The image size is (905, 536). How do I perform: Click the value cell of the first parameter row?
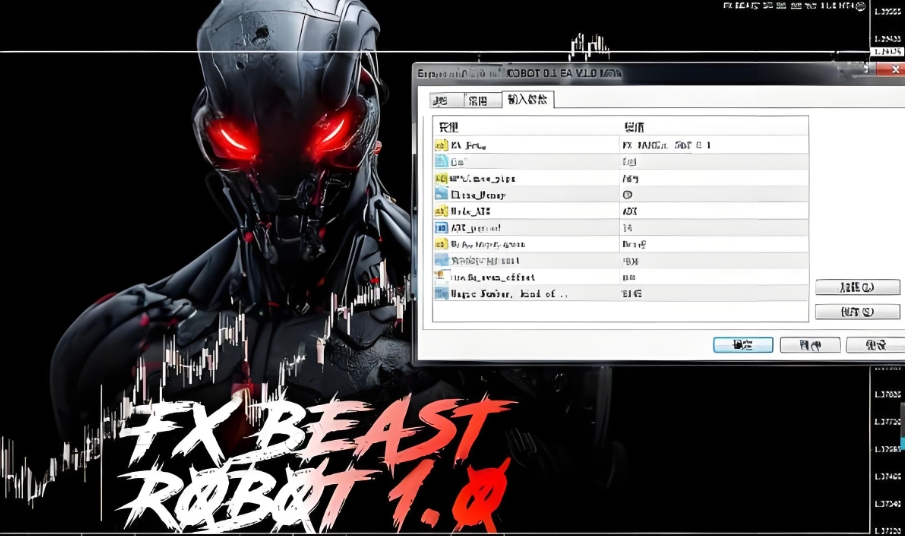tap(713, 145)
